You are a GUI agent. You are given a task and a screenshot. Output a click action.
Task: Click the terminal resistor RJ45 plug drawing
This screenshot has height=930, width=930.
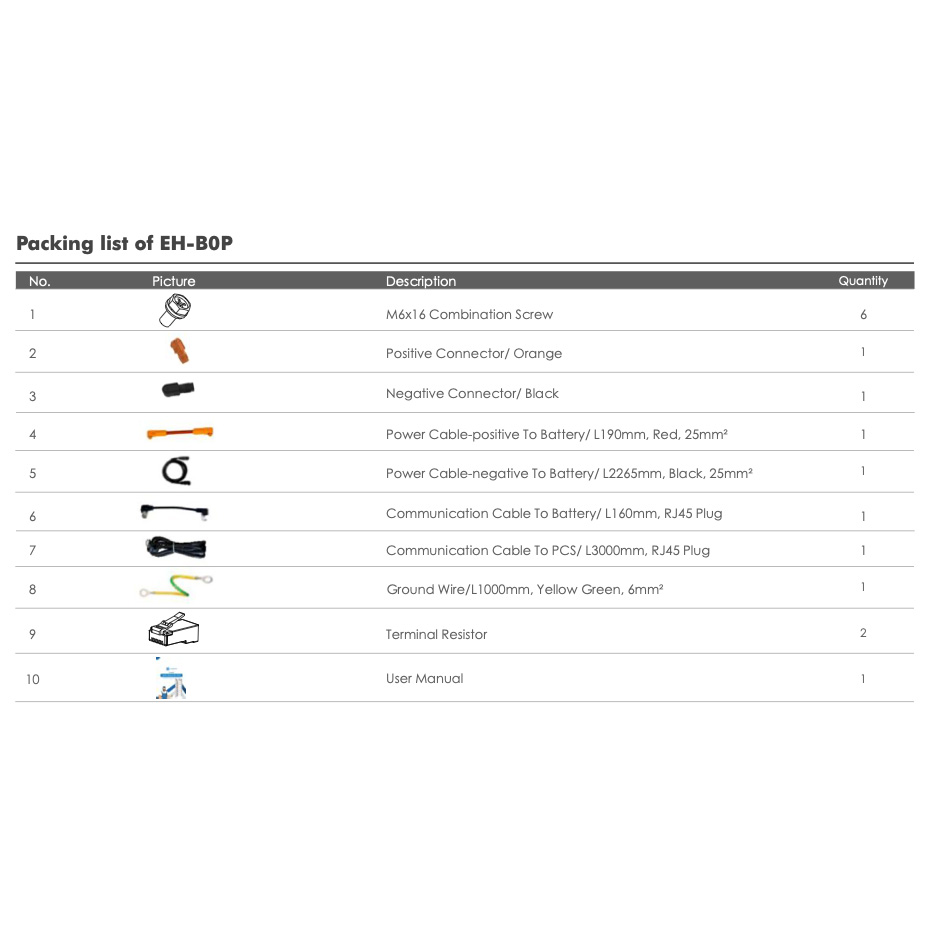pyautogui.click(x=173, y=629)
